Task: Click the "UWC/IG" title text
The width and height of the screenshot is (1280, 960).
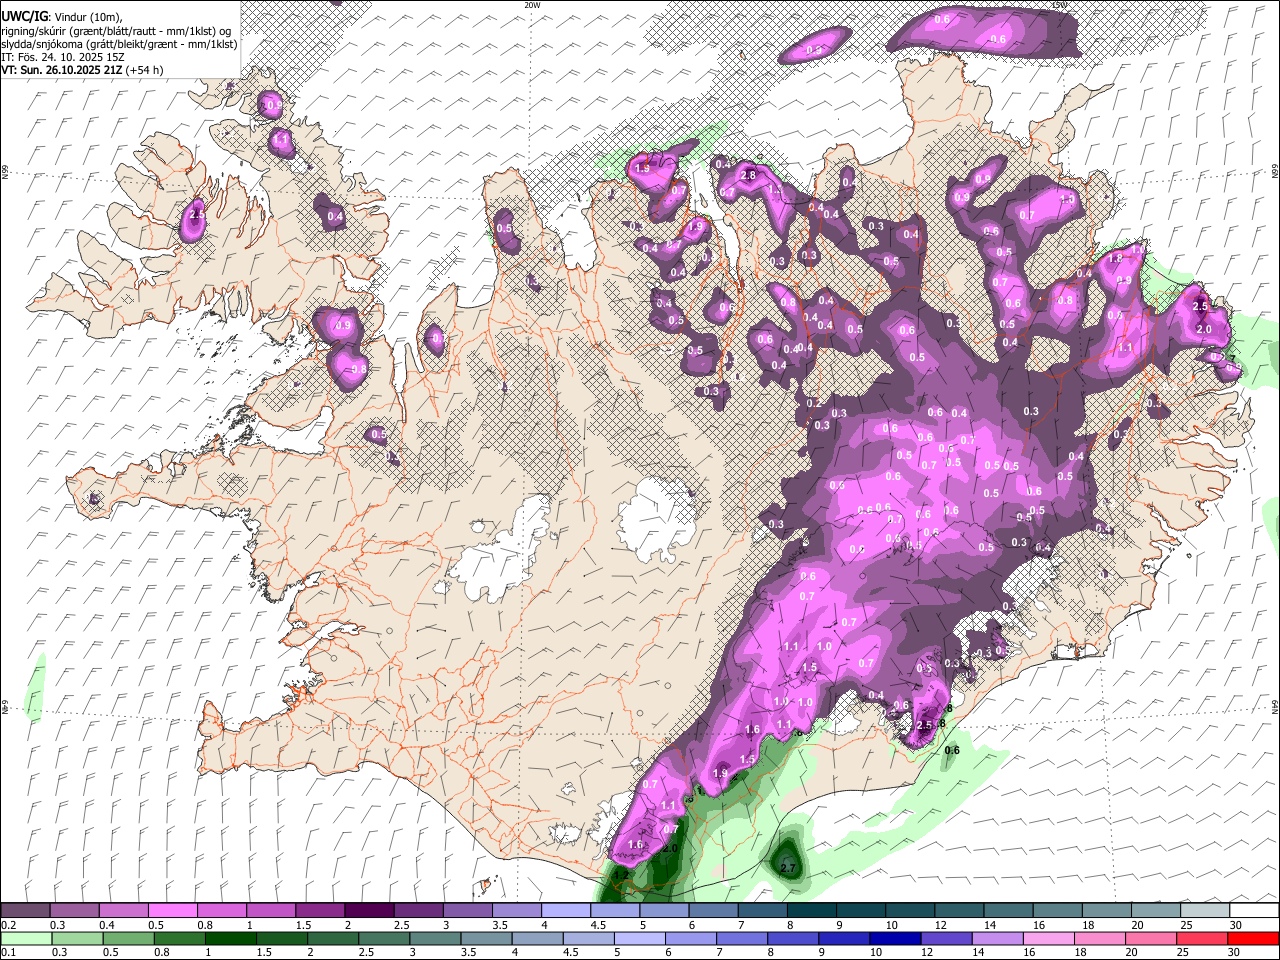Action: pos(24,15)
